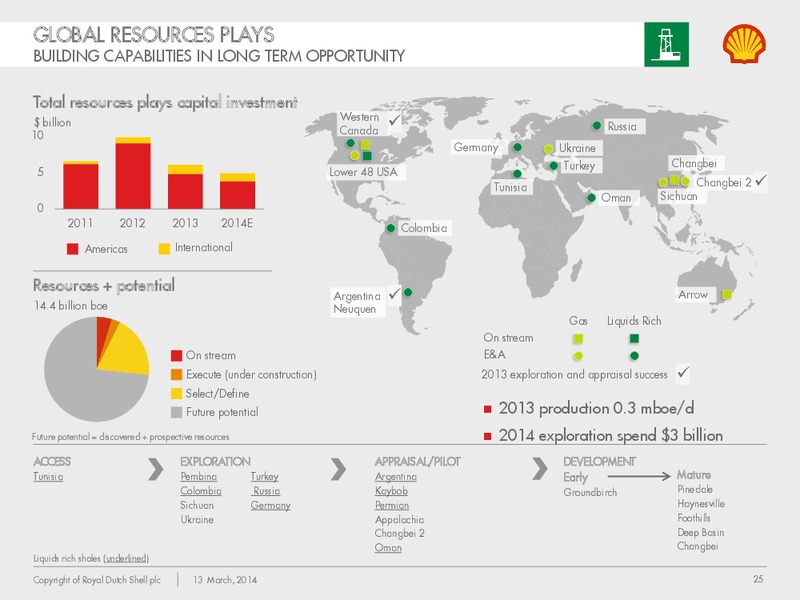Click Appalachia under Appraisal/Pilot
Viewport: 800px width, 600px height.
[399, 519]
